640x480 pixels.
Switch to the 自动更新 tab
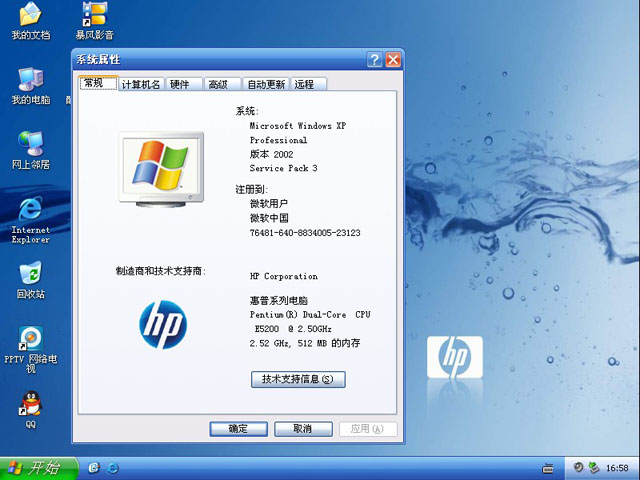click(266, 84)
